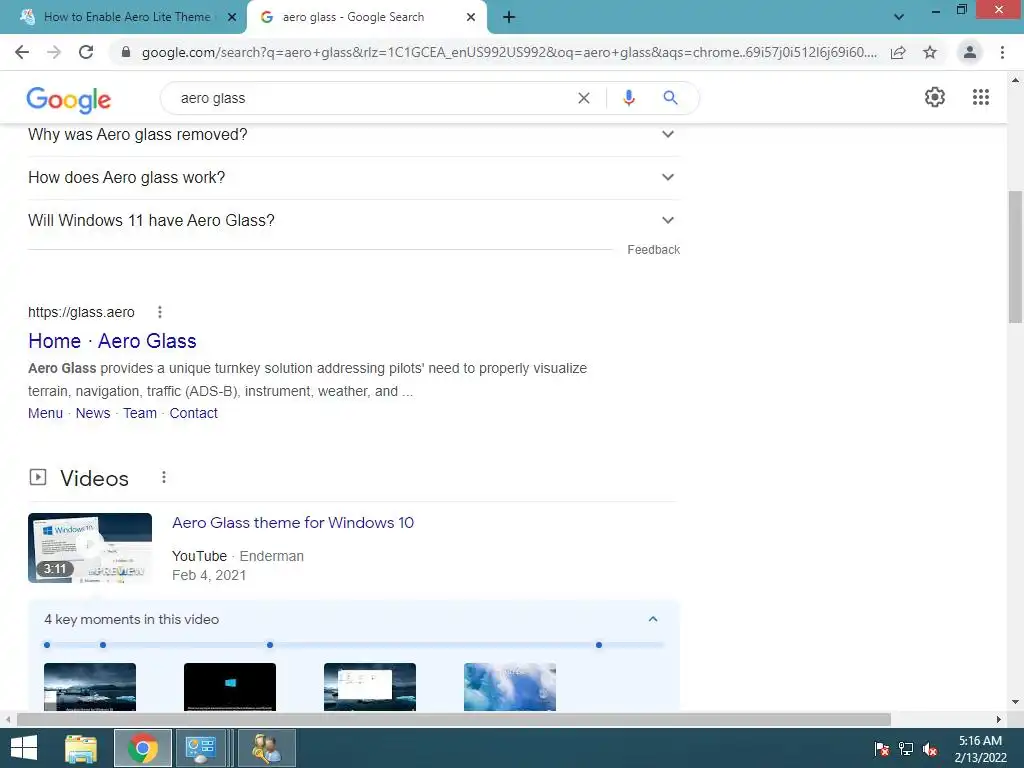The height and width of the screenshot is (768, 1024).
Task: Click the "Feb 4, 2021" date text
Action: click(209, 575)
